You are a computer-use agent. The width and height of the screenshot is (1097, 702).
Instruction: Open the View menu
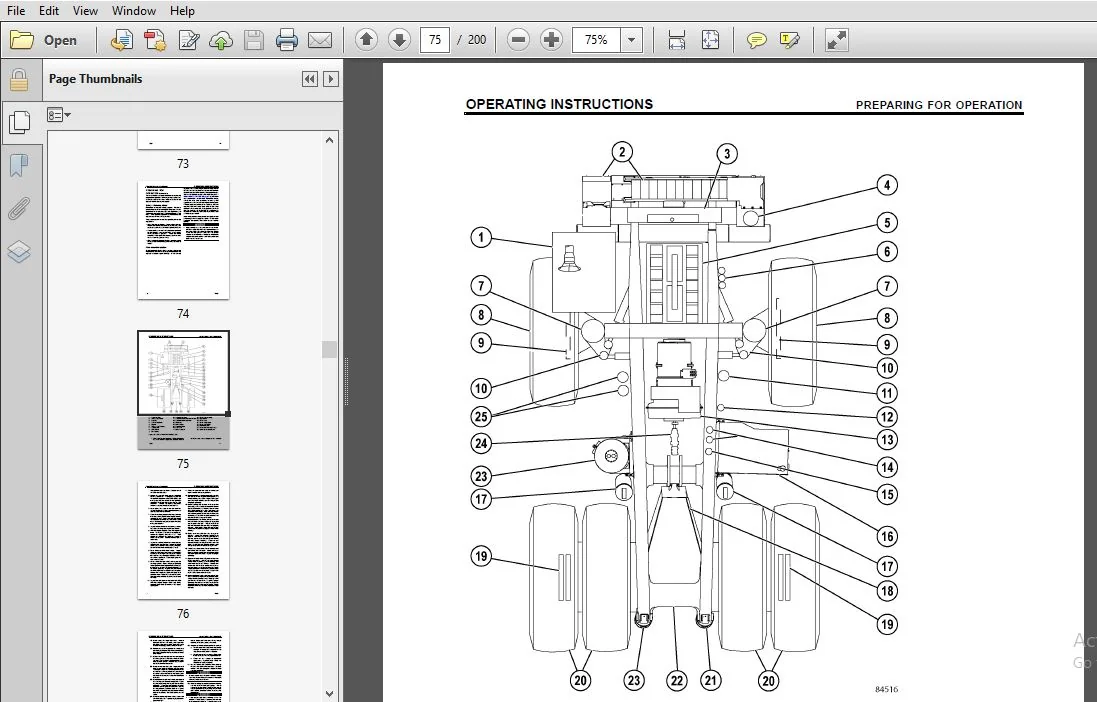point(85,10)
